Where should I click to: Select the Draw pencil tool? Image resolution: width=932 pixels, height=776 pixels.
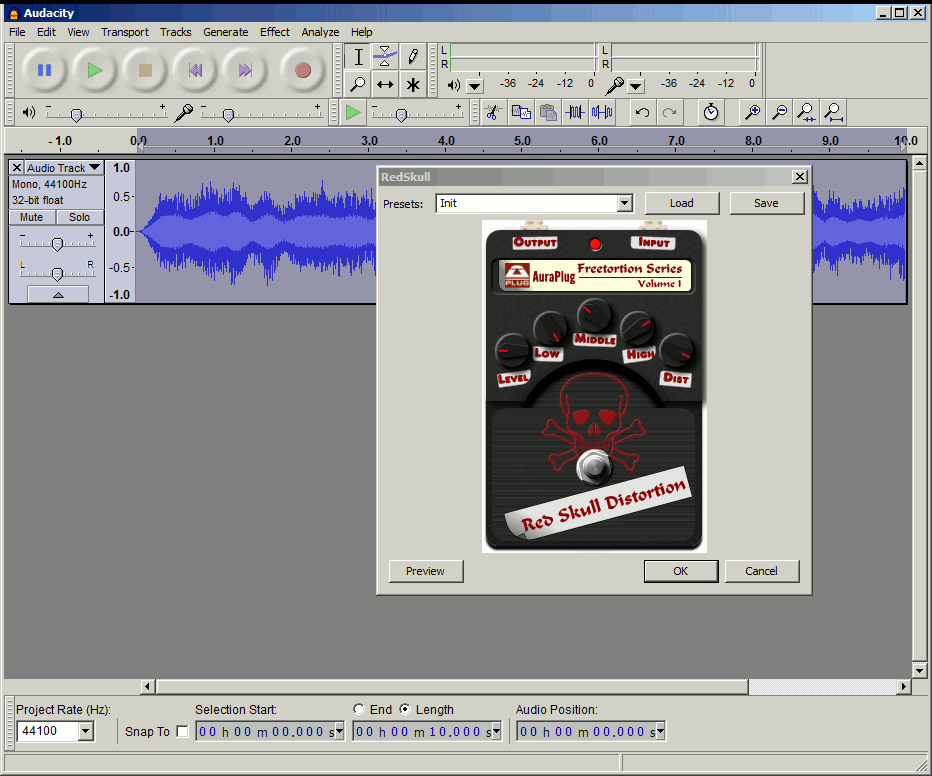coord(413,57)
